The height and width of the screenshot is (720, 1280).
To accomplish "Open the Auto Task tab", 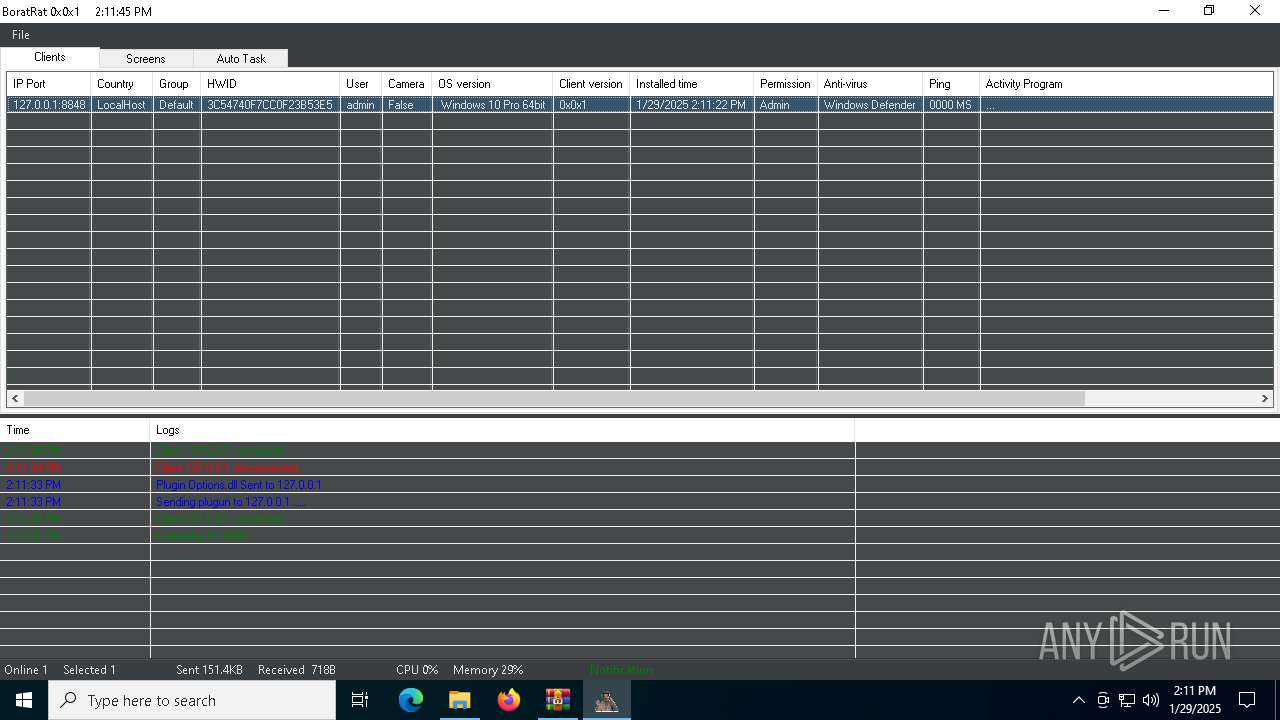I will pyautogui.click(x=241, y=59).
